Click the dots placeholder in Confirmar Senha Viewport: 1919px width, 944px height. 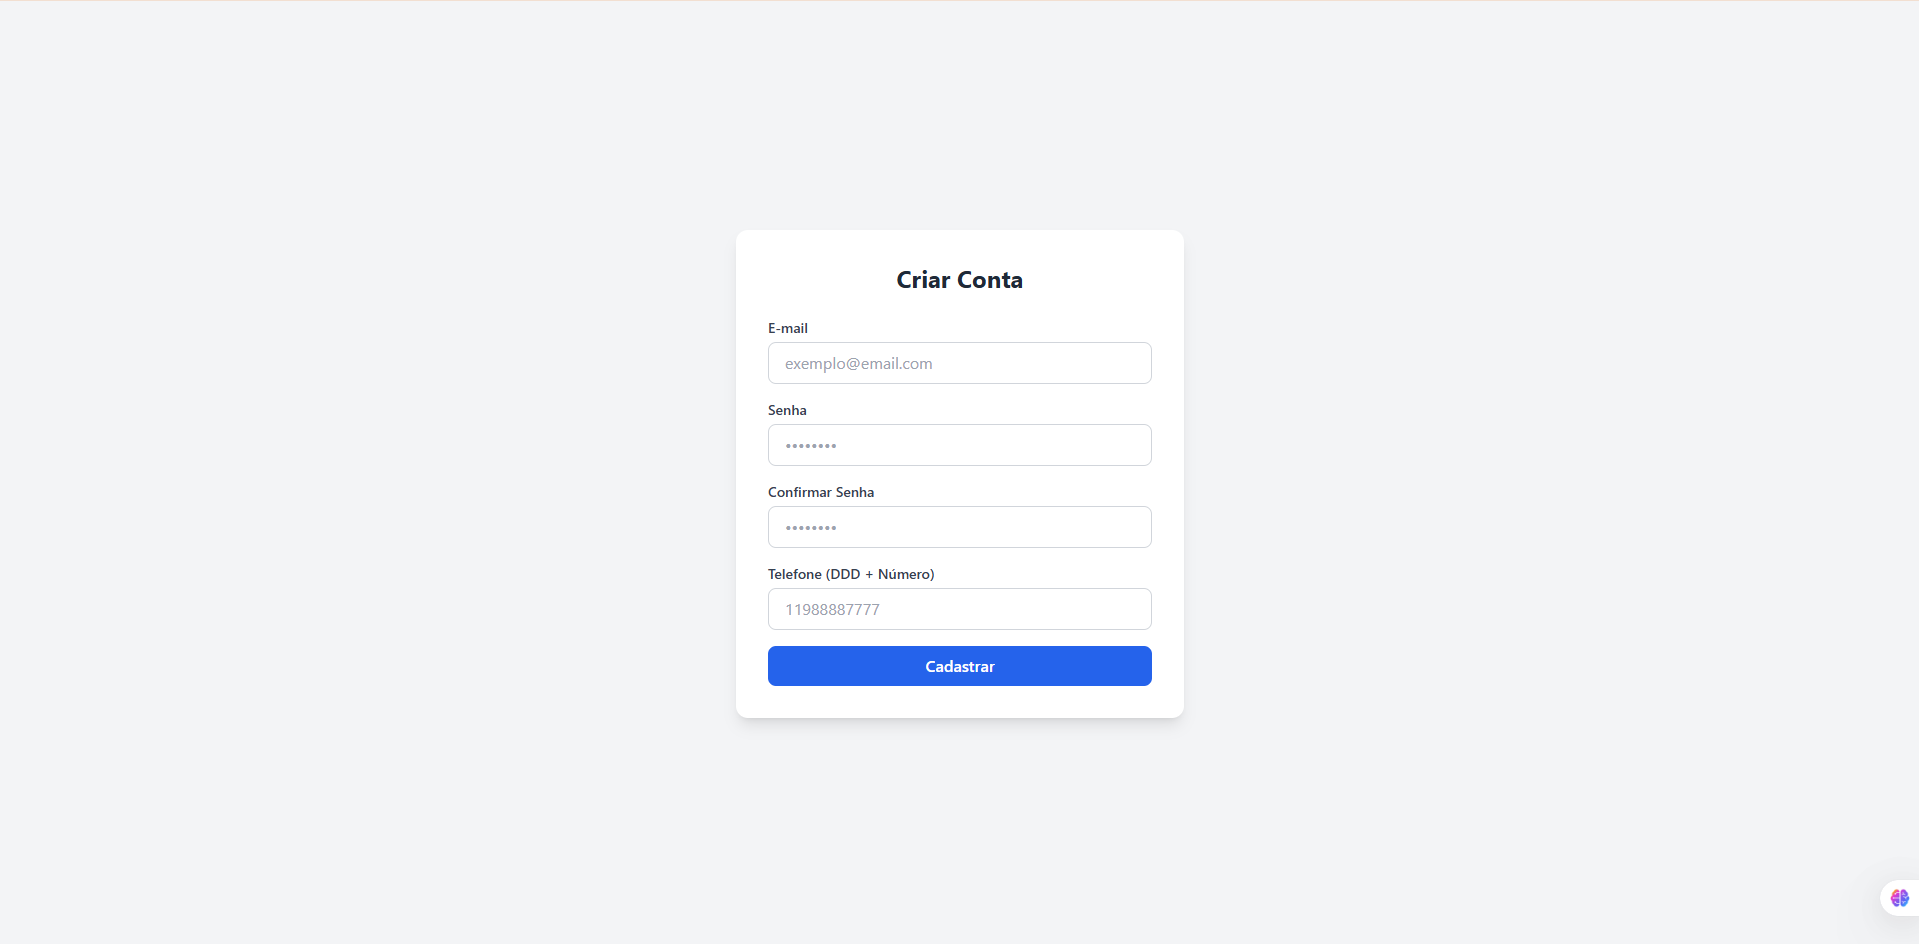tap(811, 528)
